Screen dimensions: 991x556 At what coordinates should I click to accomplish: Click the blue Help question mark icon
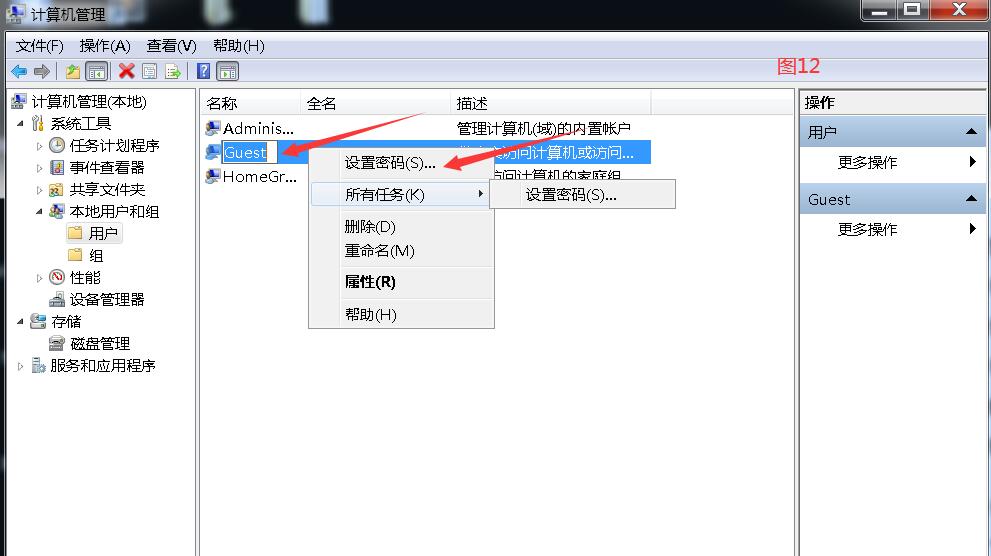(x=204, y=71)
